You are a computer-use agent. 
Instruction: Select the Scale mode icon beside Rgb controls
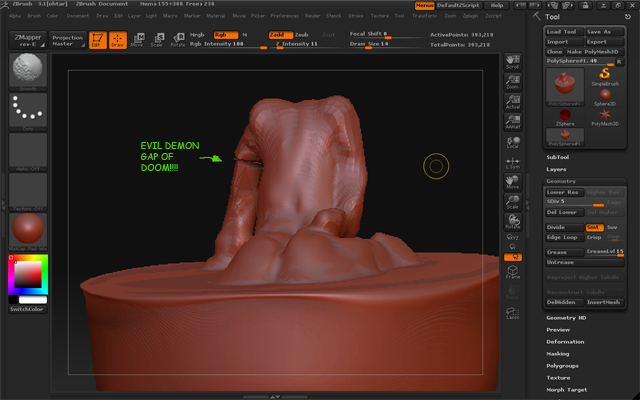coord(158,40)
